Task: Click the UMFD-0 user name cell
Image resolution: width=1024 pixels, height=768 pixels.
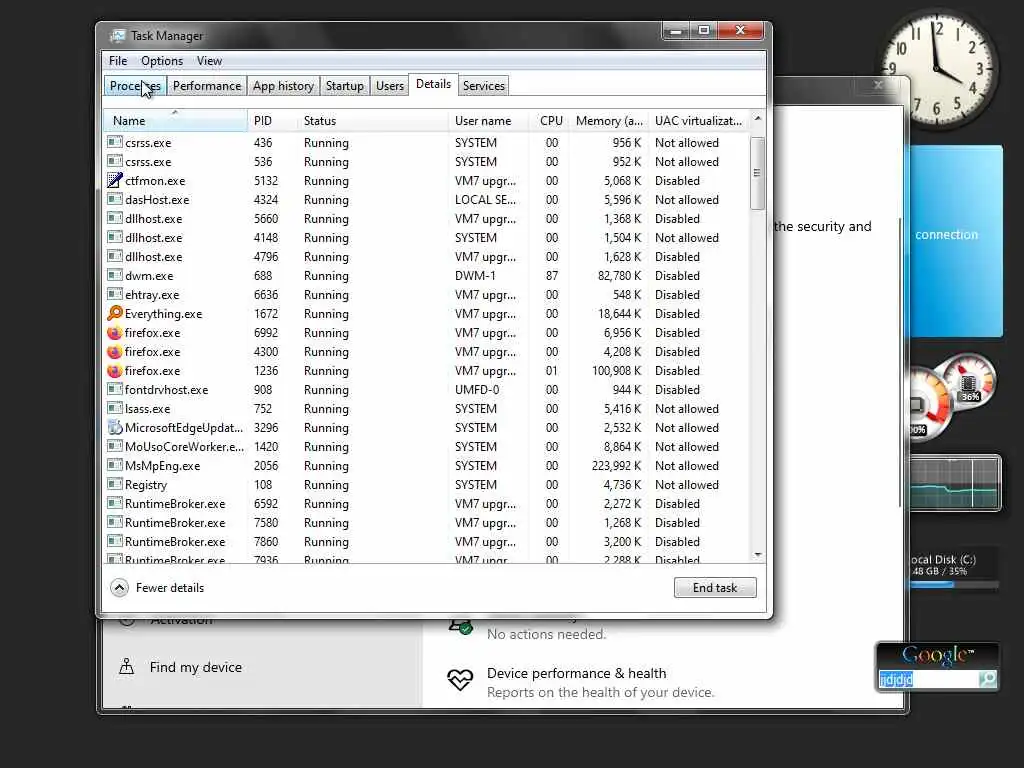Action: [477, 390]
